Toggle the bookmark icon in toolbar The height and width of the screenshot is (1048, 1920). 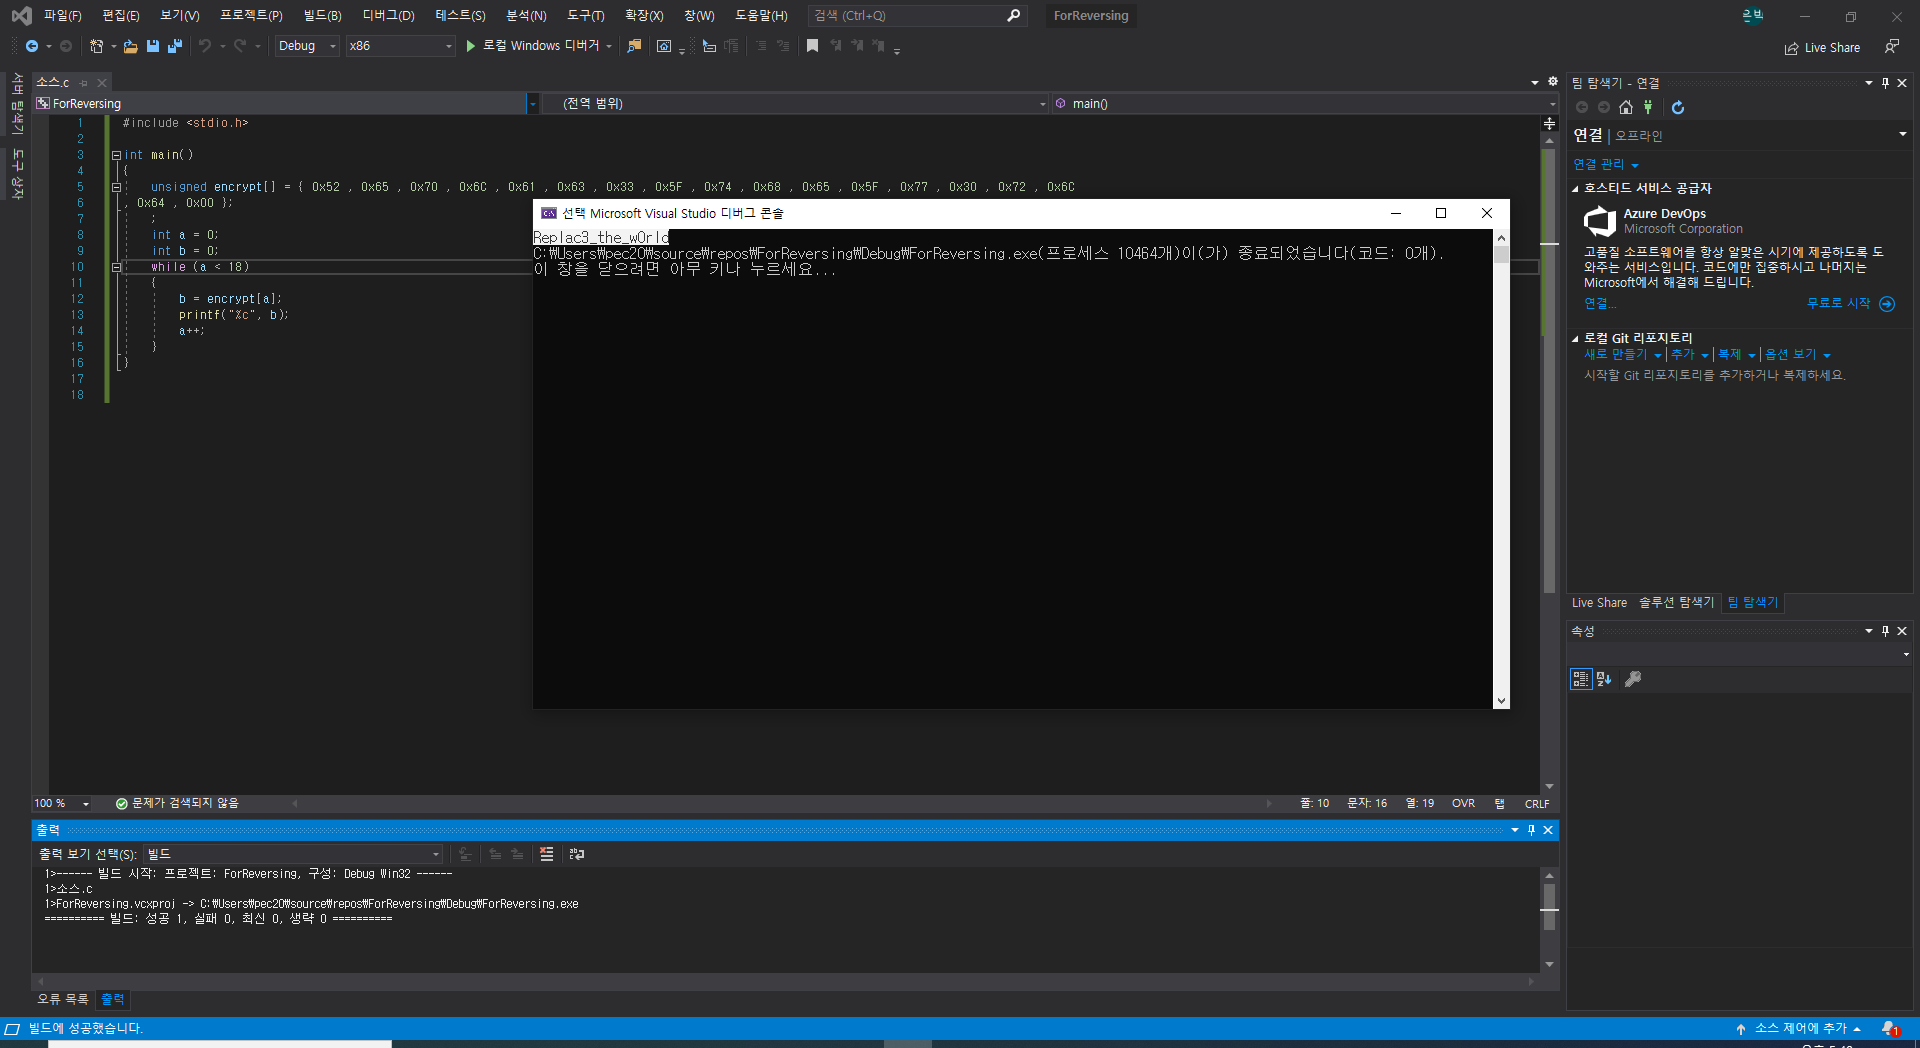812,46
